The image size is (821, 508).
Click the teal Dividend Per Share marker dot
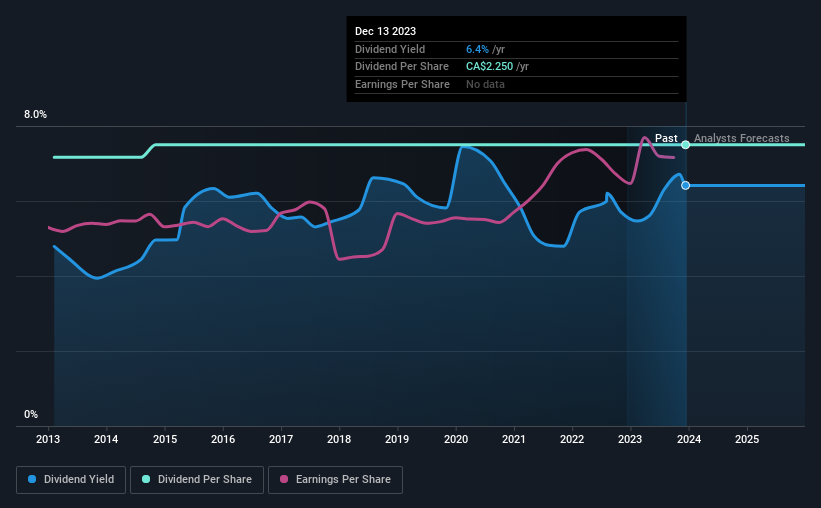685,145
